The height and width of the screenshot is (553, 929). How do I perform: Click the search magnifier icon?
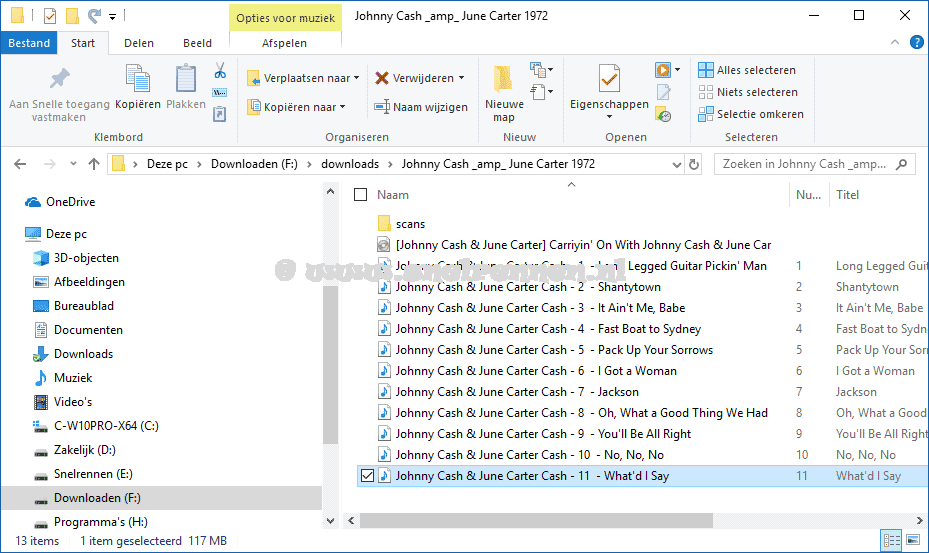click(901, 164)
